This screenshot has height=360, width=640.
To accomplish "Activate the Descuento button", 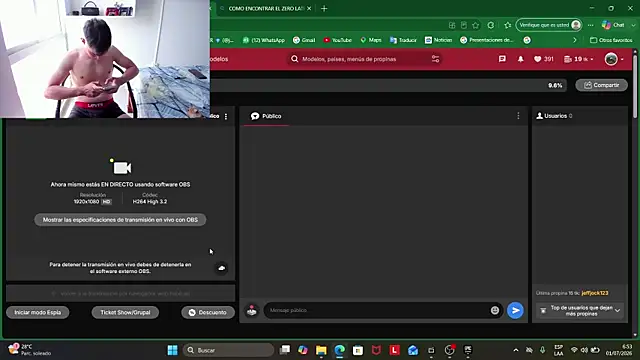I will [208, 312].
